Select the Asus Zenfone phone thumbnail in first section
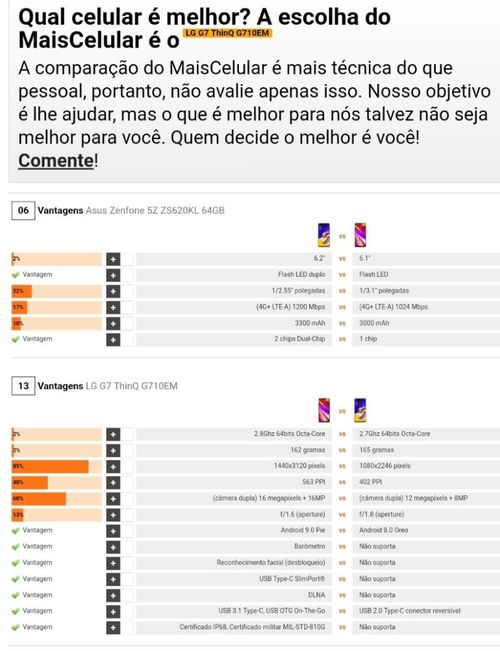The width and height of the screenshot is (500, 651). 324,235
